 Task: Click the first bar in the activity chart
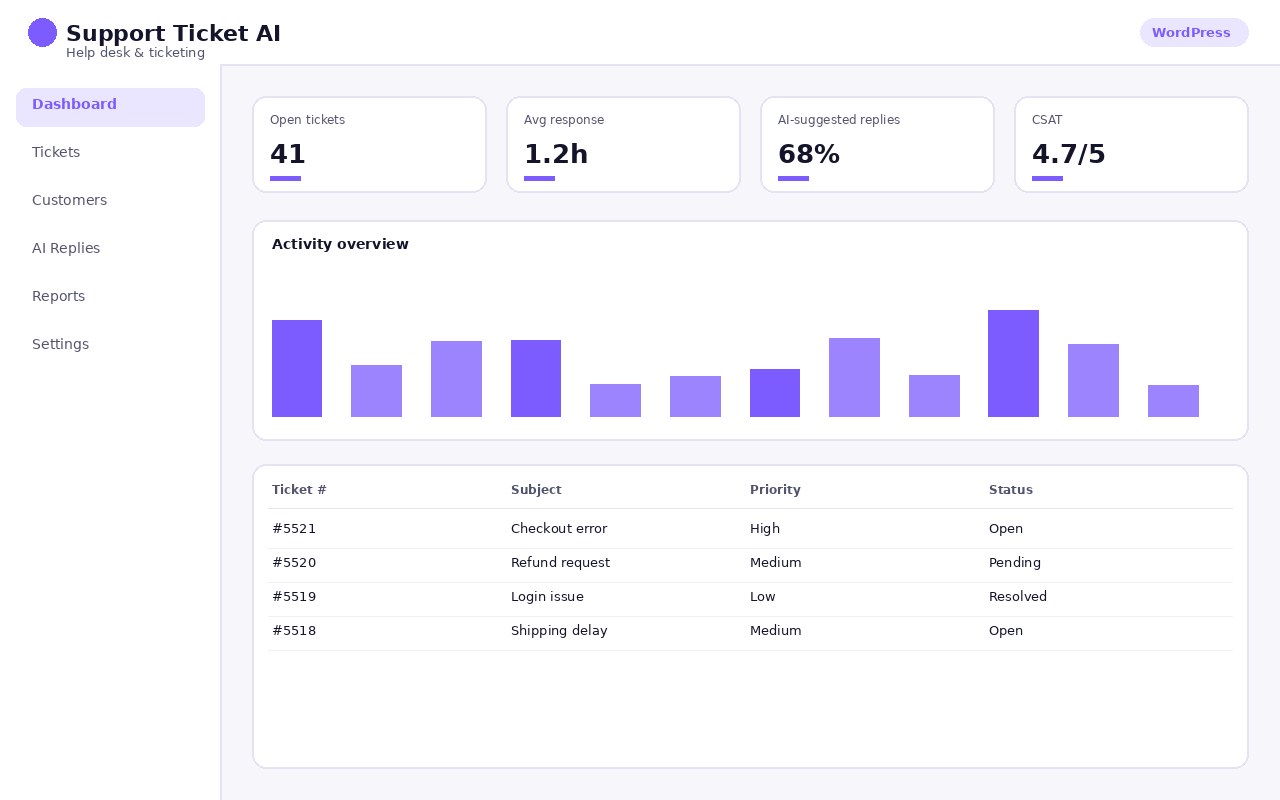(297, 368)
